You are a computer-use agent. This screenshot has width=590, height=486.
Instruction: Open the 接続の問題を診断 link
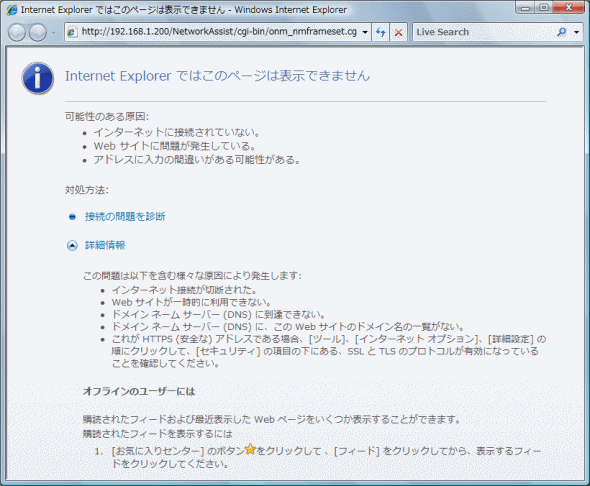coord(125,216)
